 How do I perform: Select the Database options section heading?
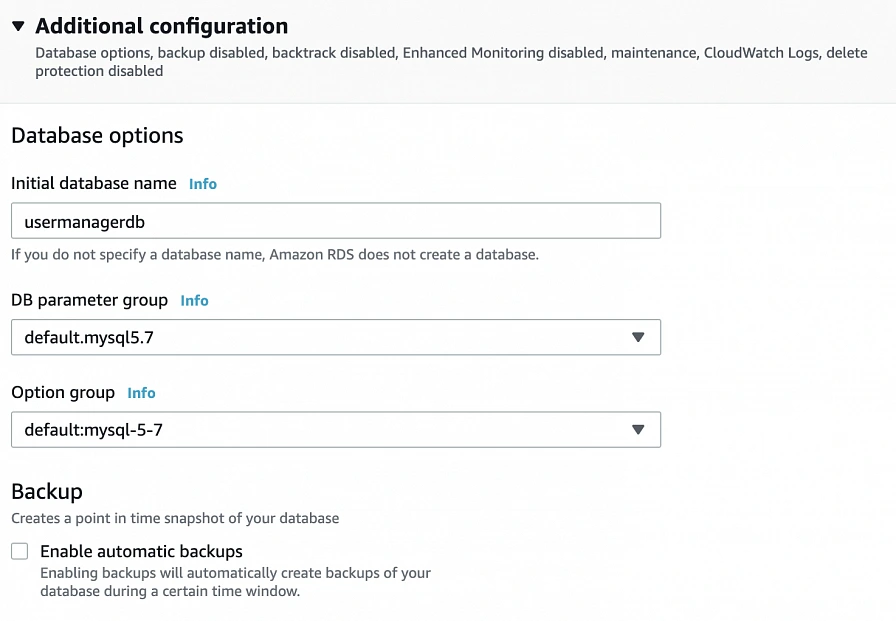coord(97,136)
